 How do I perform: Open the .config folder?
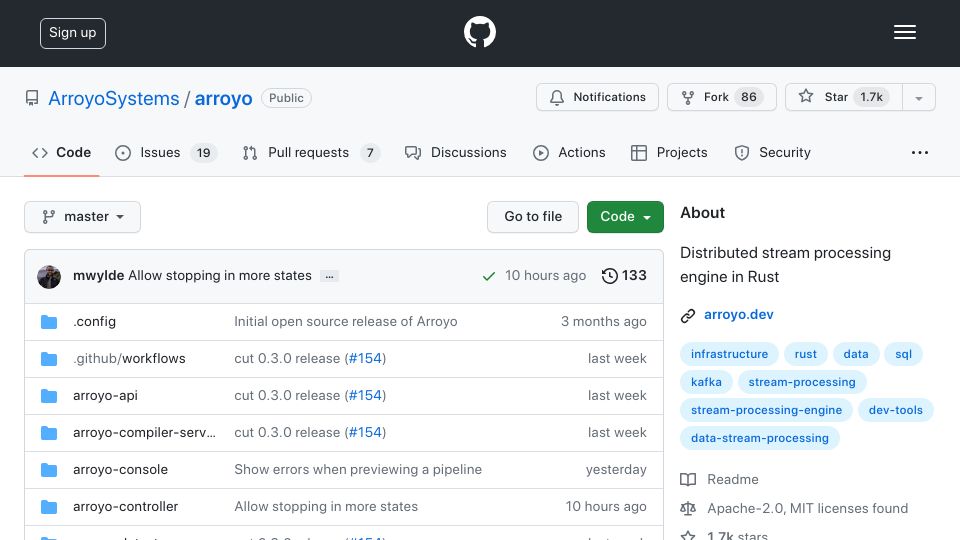coord(94,321)
